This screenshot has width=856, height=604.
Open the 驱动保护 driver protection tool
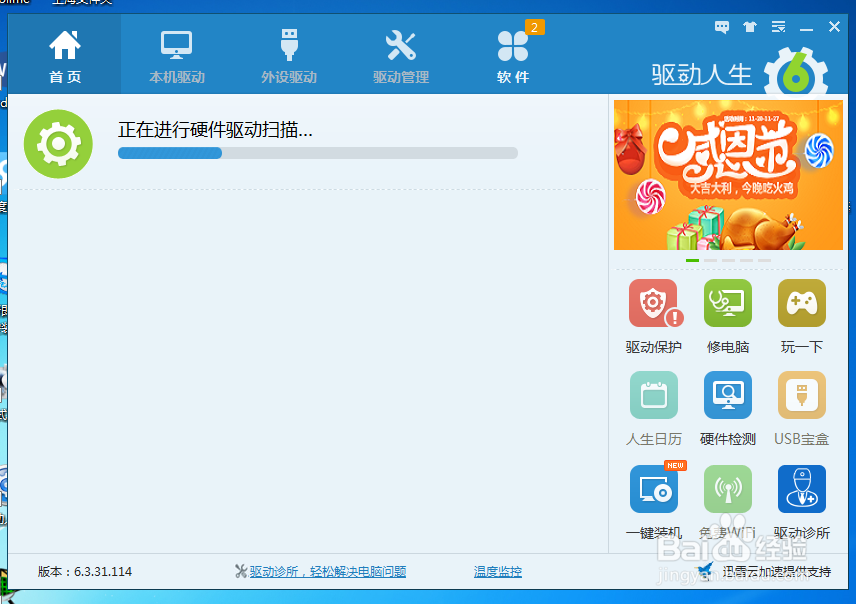pyautogui.click(x=653, y=304)
